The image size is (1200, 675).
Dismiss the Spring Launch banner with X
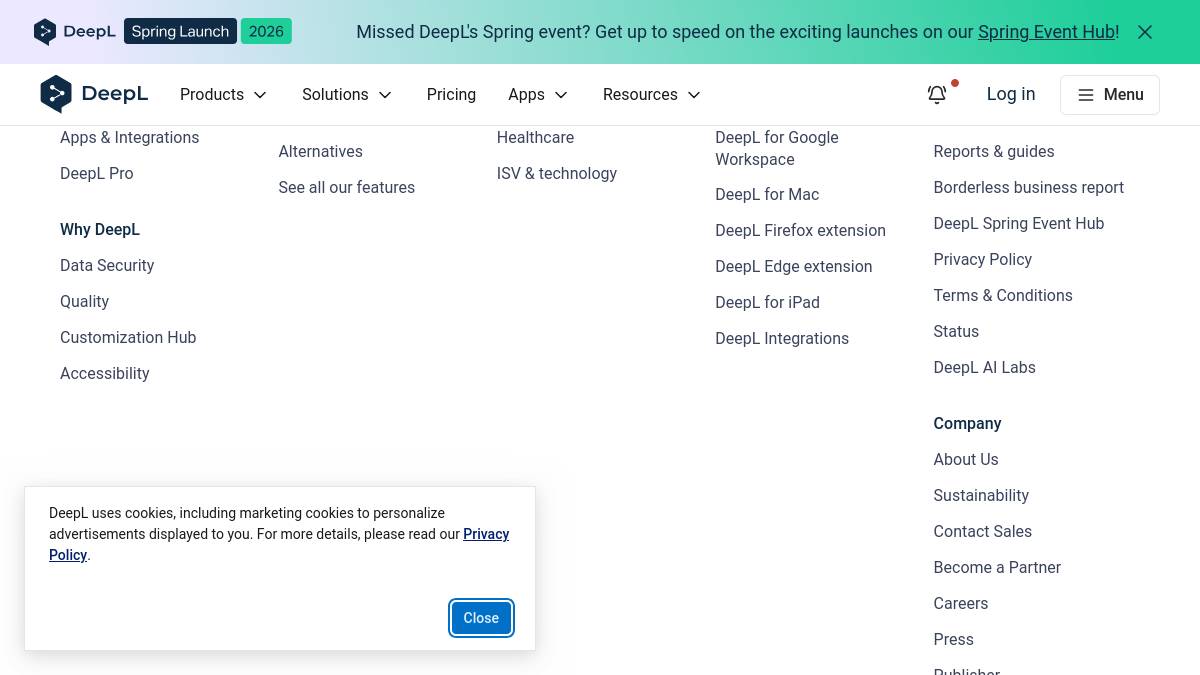click(1145, 32)
